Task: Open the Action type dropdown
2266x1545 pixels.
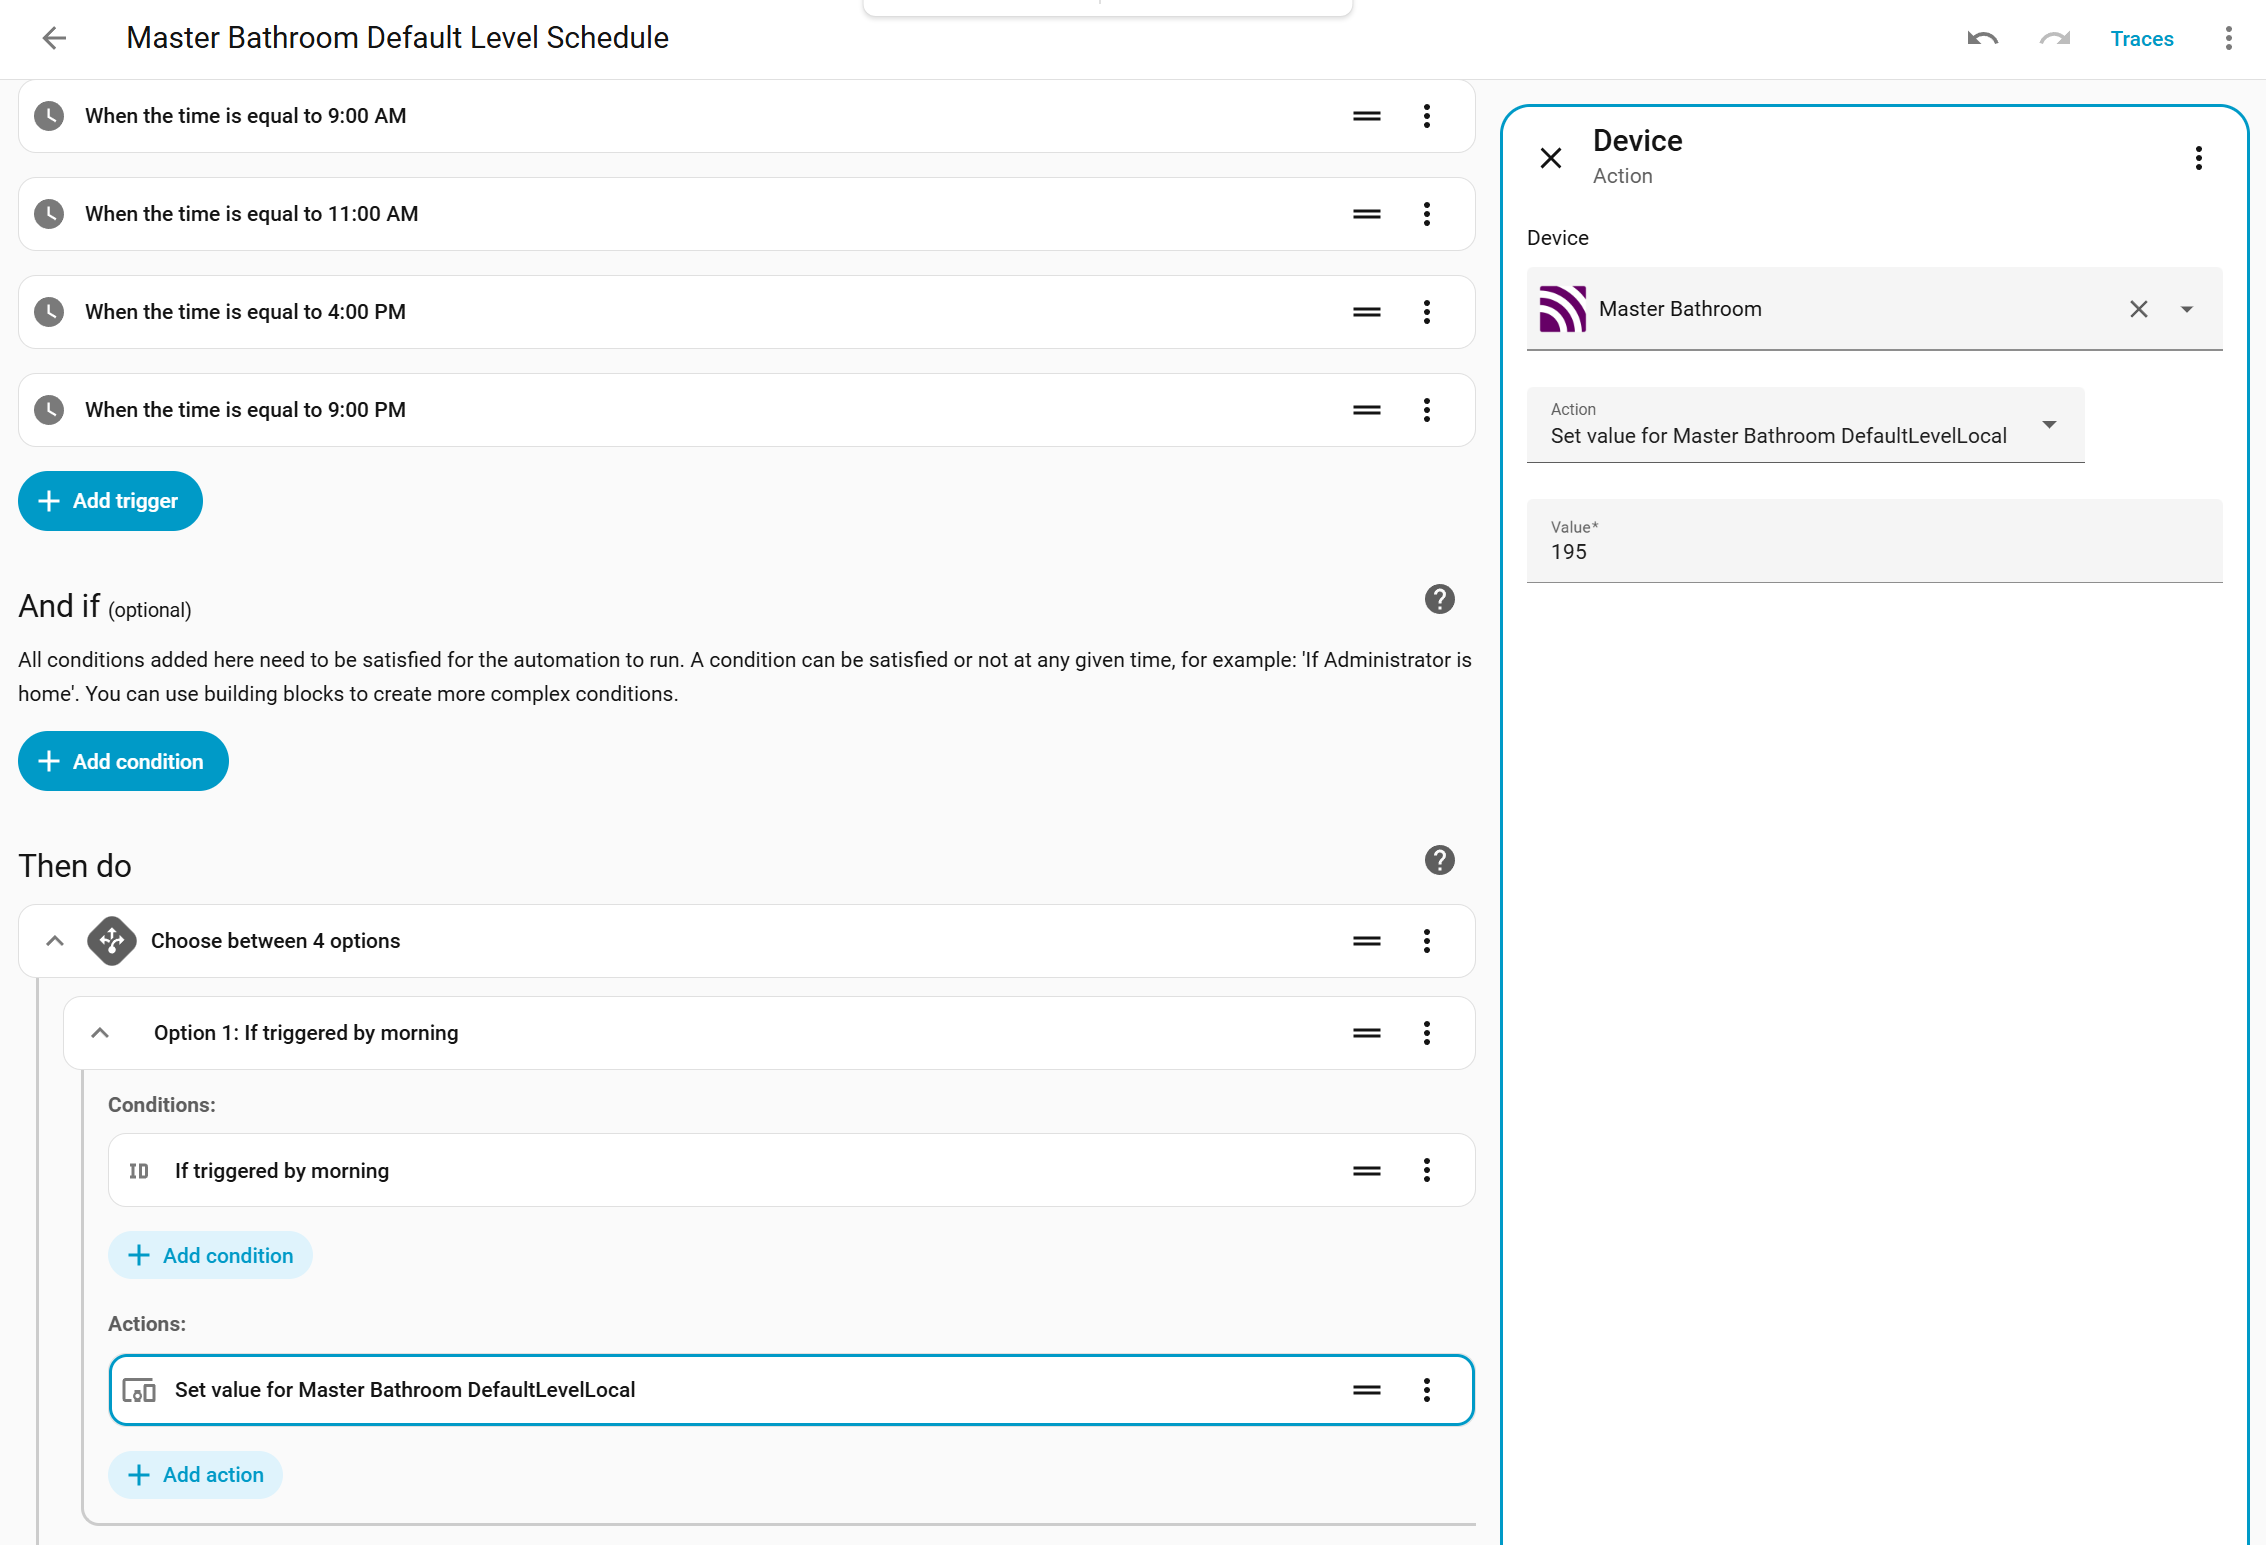Action: pyautogui.click(x=2049, y=425)
